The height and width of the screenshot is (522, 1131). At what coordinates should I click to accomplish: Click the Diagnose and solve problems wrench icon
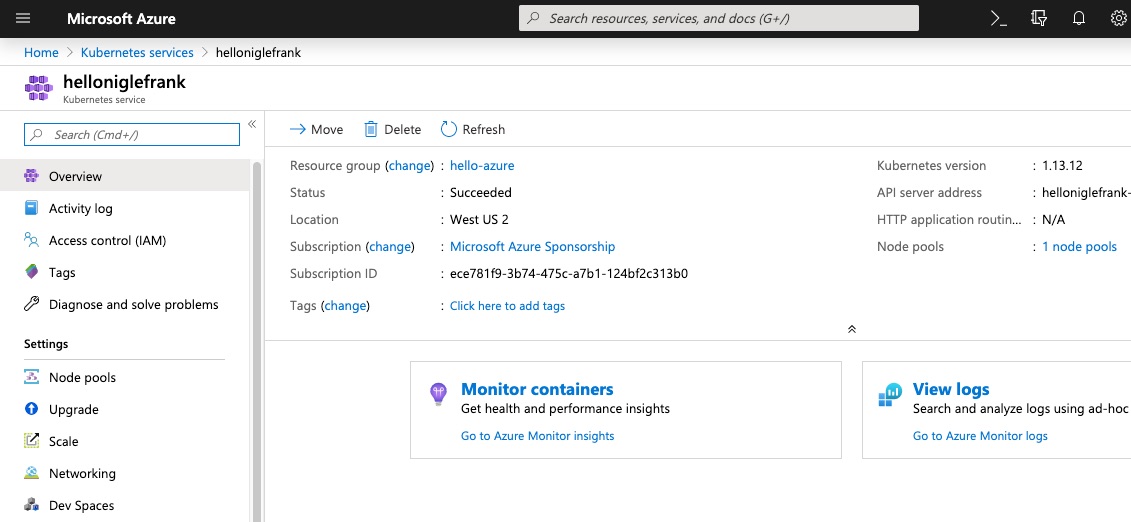[31, 304]
